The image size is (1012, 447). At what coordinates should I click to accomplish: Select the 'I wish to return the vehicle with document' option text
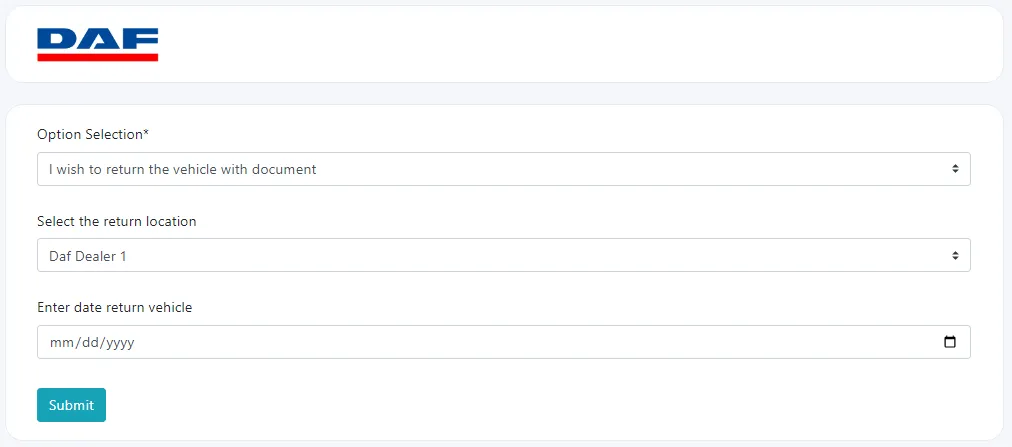coord(183,169)
